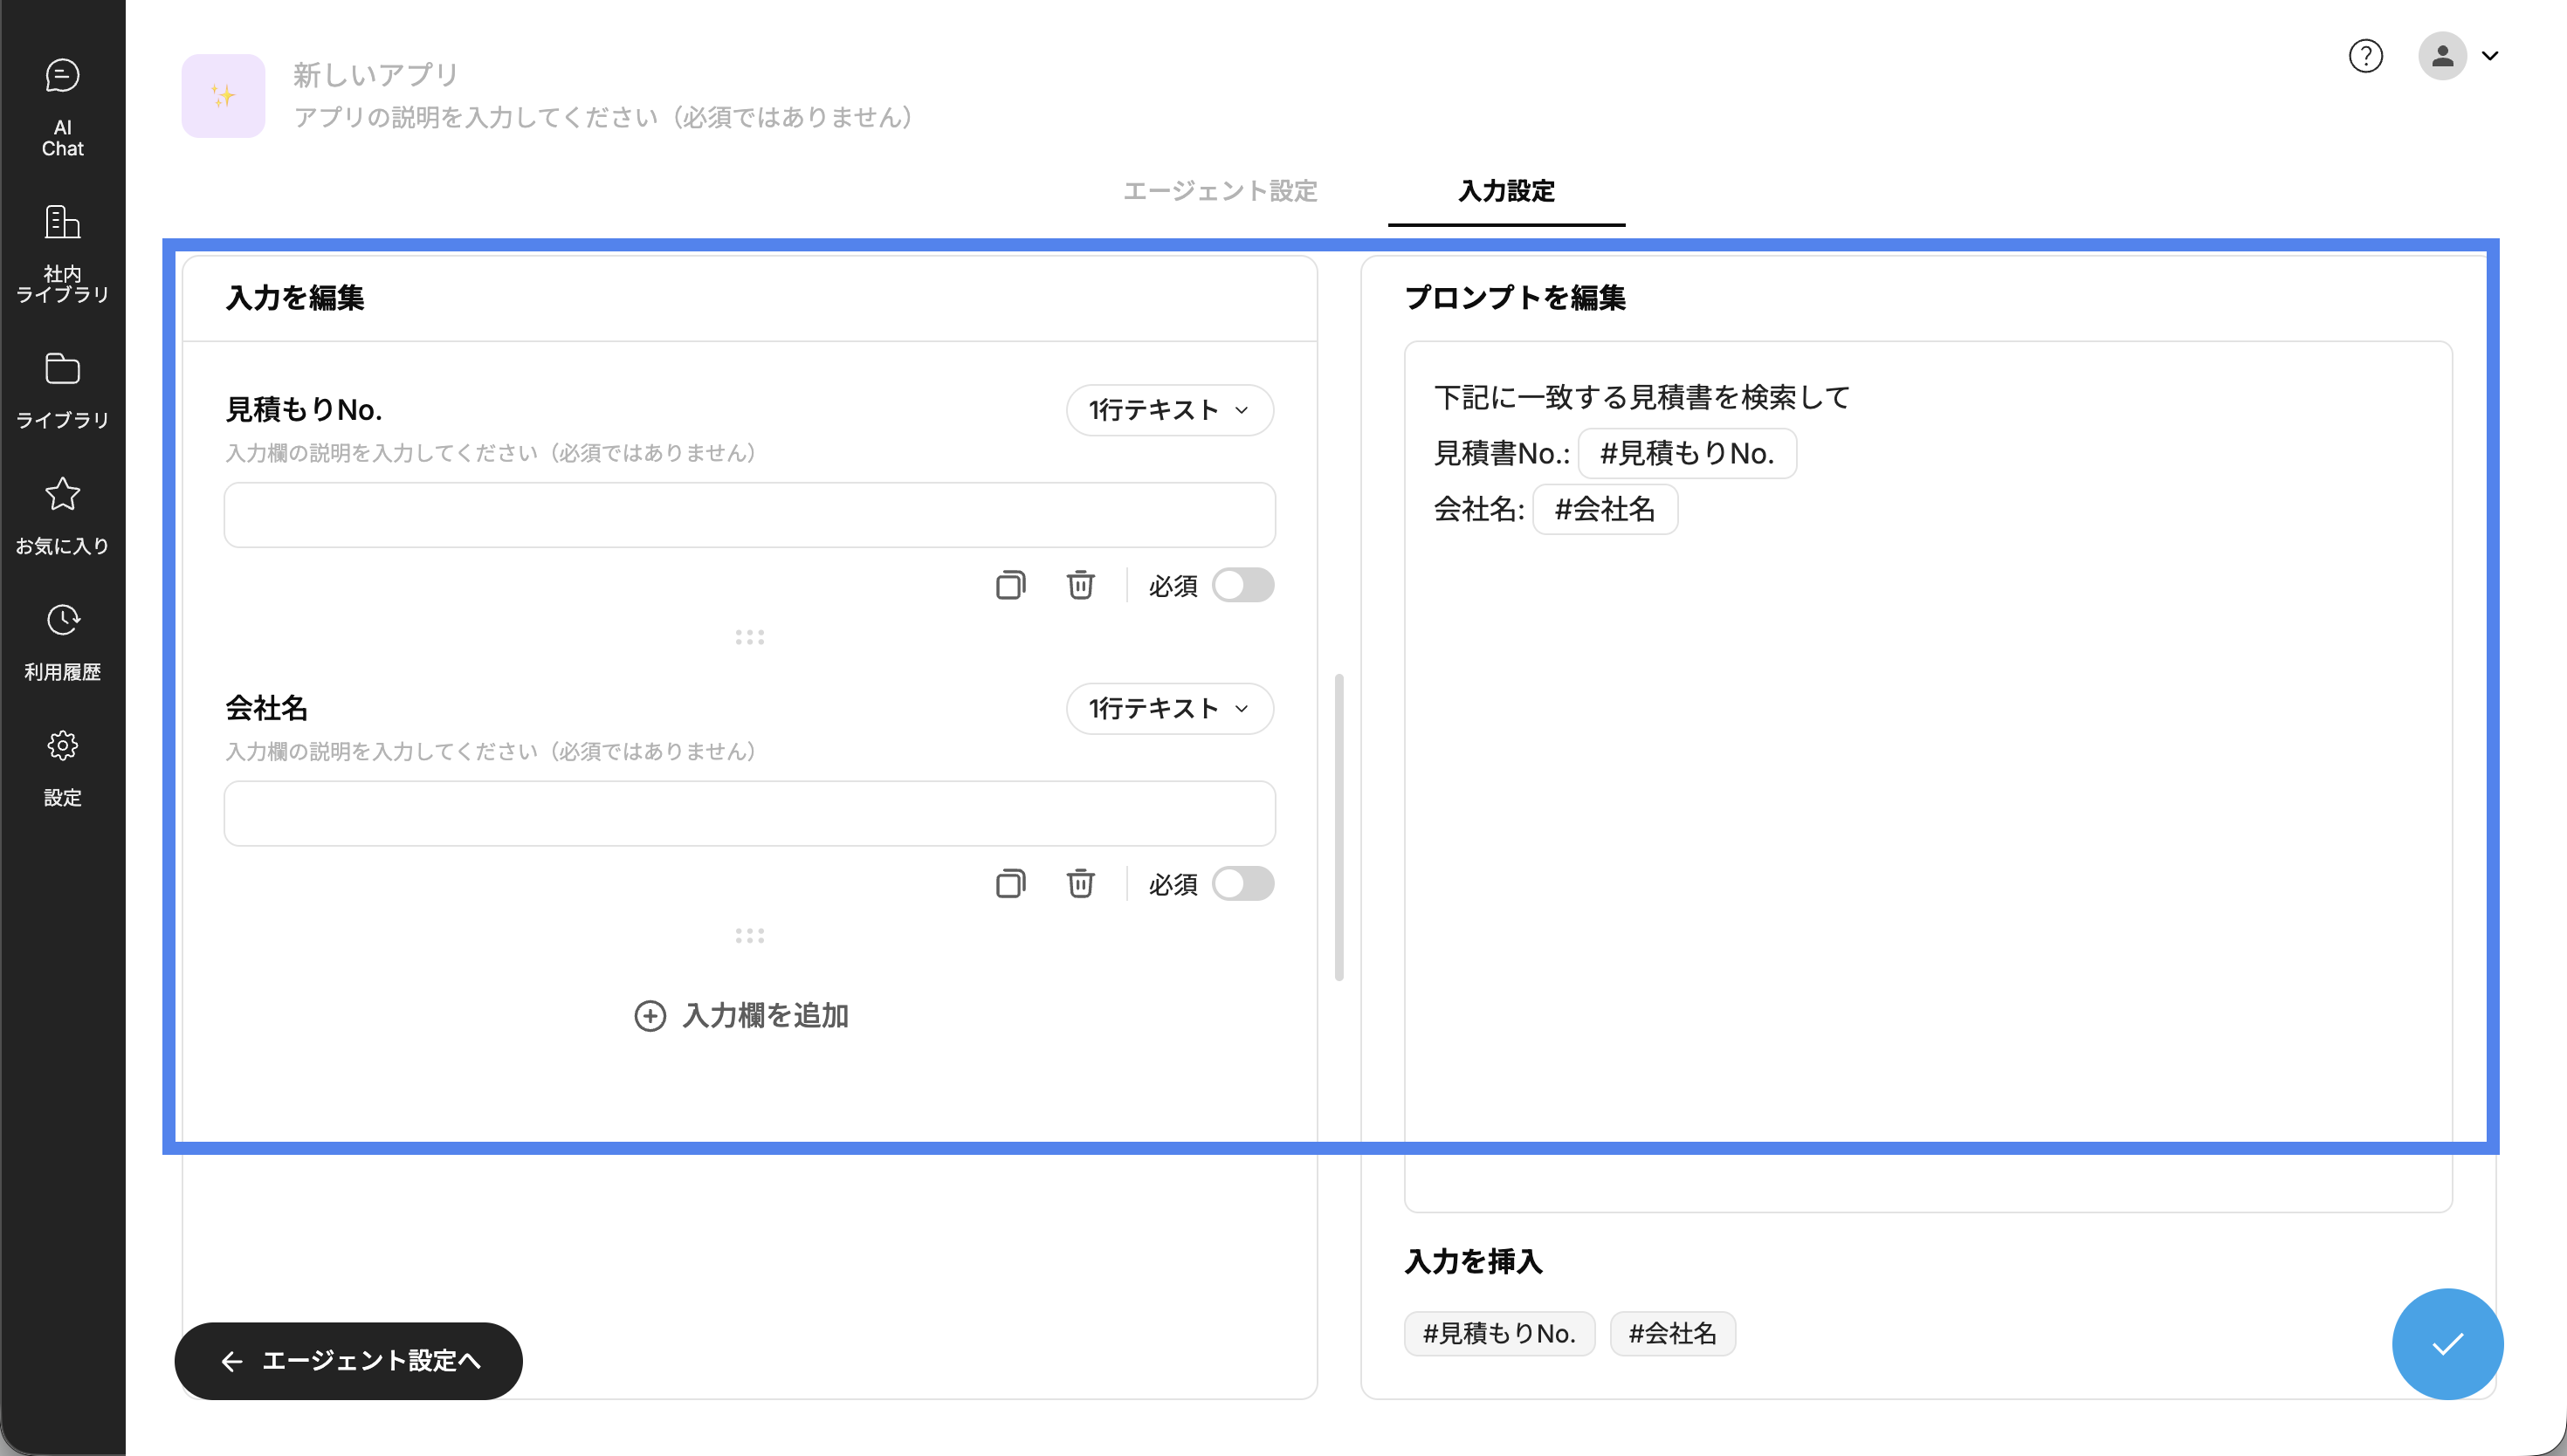Expand the user account menu chevron
2567x1456 pixels.
(2490, 56)
